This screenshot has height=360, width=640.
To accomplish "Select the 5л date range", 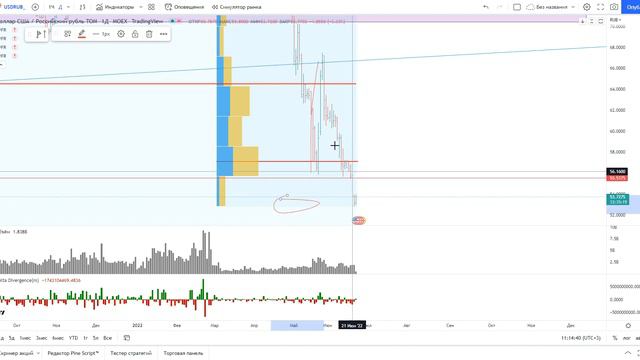I will tap(96, 338).
